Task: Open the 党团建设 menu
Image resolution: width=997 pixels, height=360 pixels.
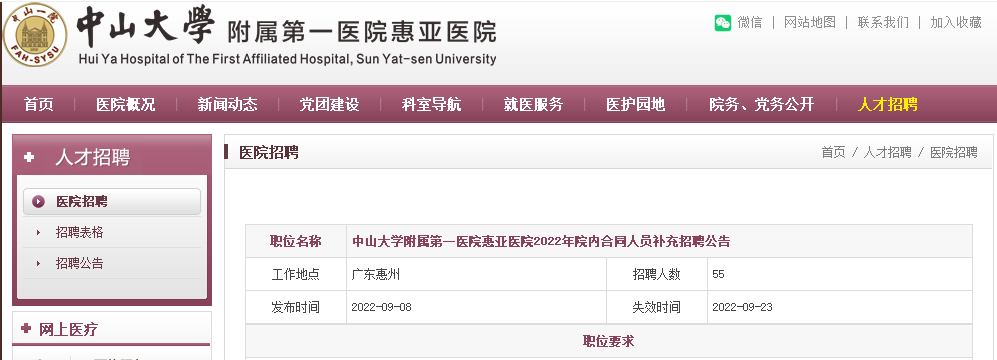Action: 329,104
